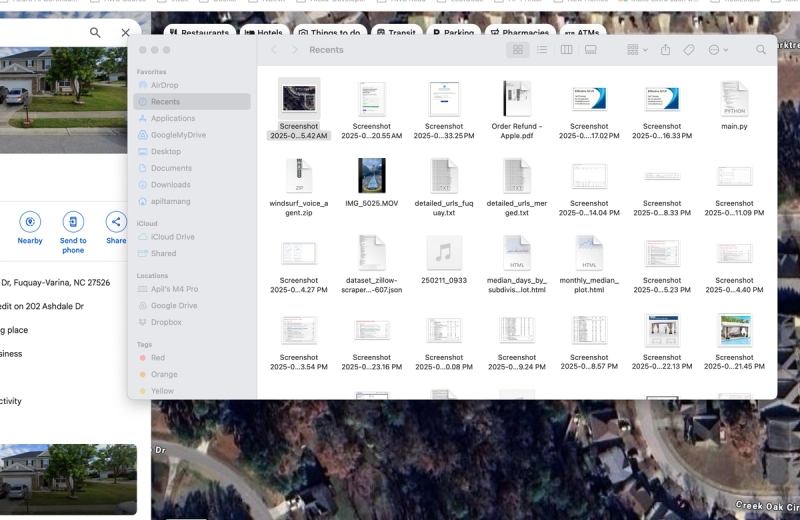Select Screenshot 3.54 PM file
The height and width of the screenshot is (520, 800).
coord(299,341)
